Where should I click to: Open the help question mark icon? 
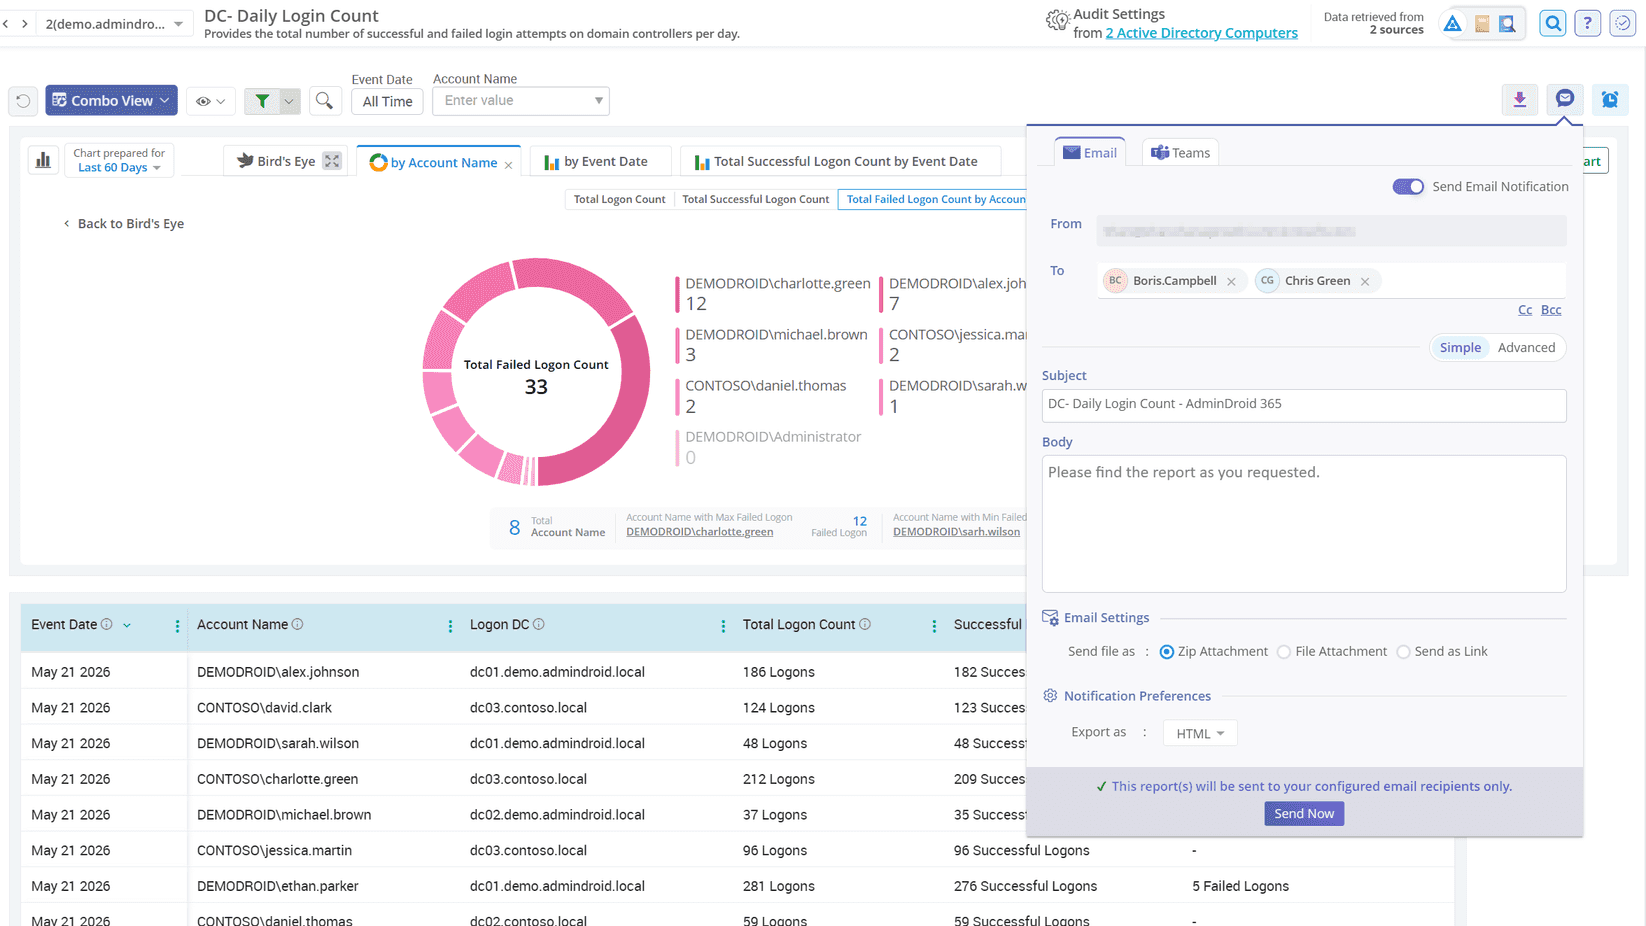coord(1587,23)
